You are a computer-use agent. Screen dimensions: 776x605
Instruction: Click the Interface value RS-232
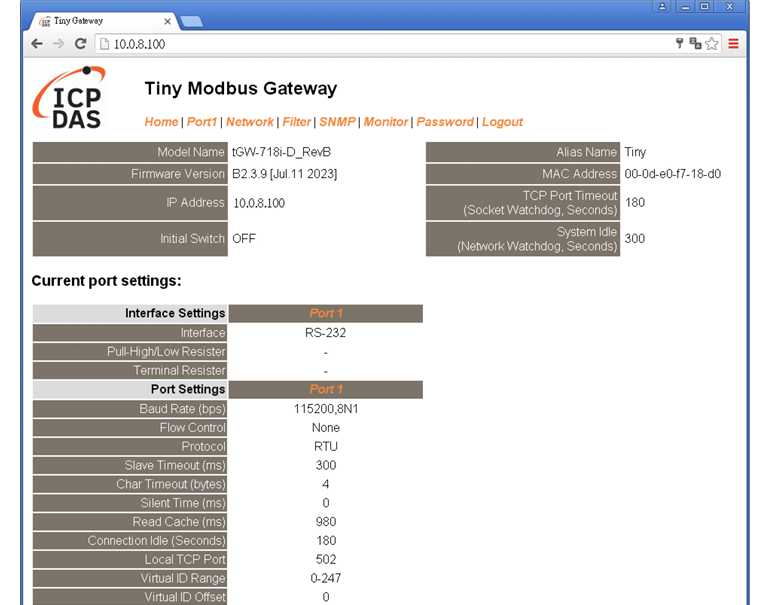point(326,333)
